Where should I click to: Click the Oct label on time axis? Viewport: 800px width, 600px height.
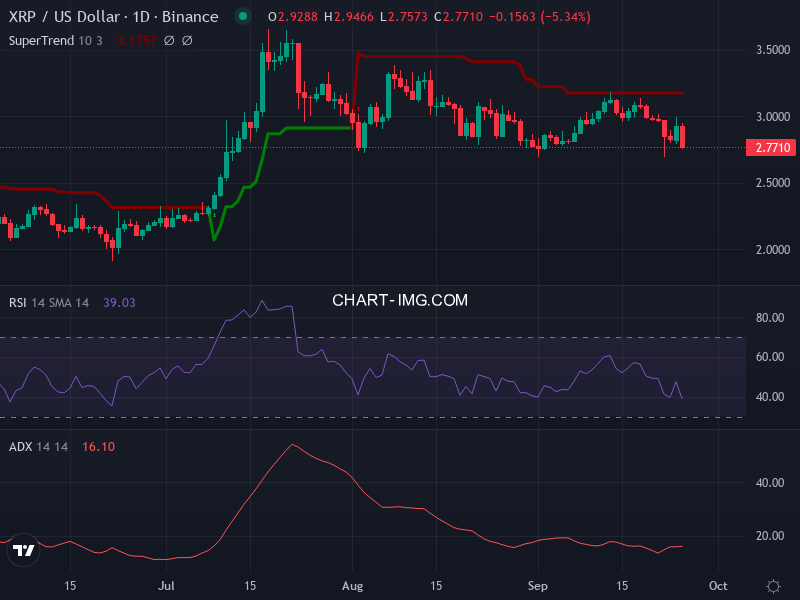[717, 585]
